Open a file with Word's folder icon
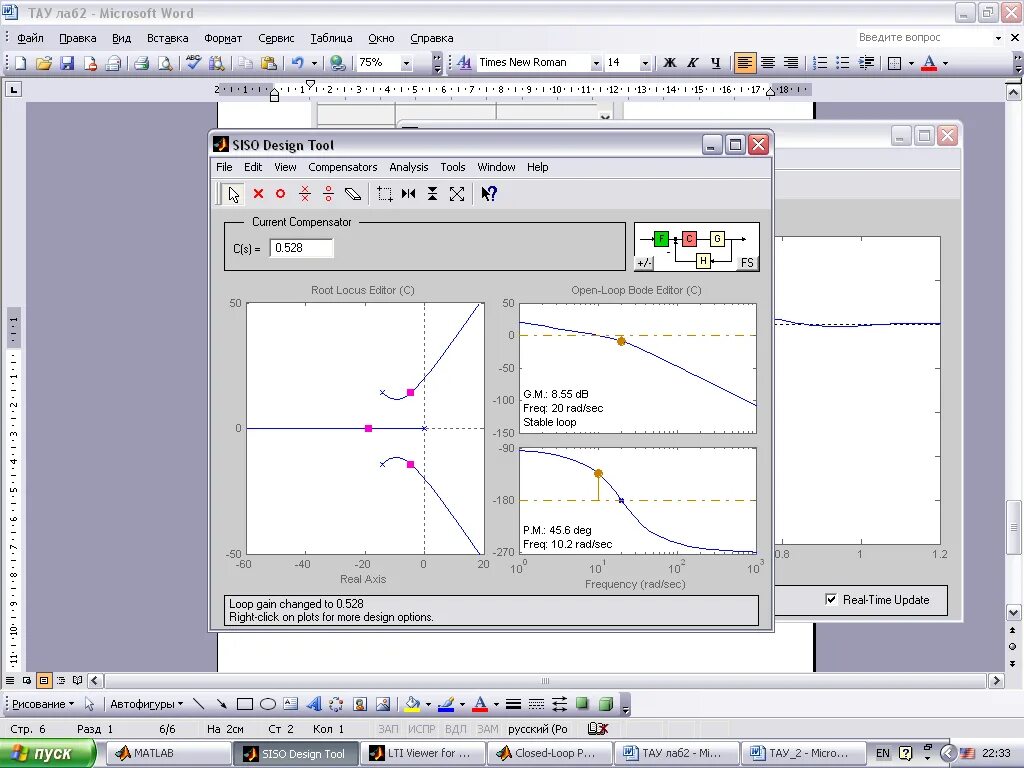1024x768 pixels. pos(44,63)
